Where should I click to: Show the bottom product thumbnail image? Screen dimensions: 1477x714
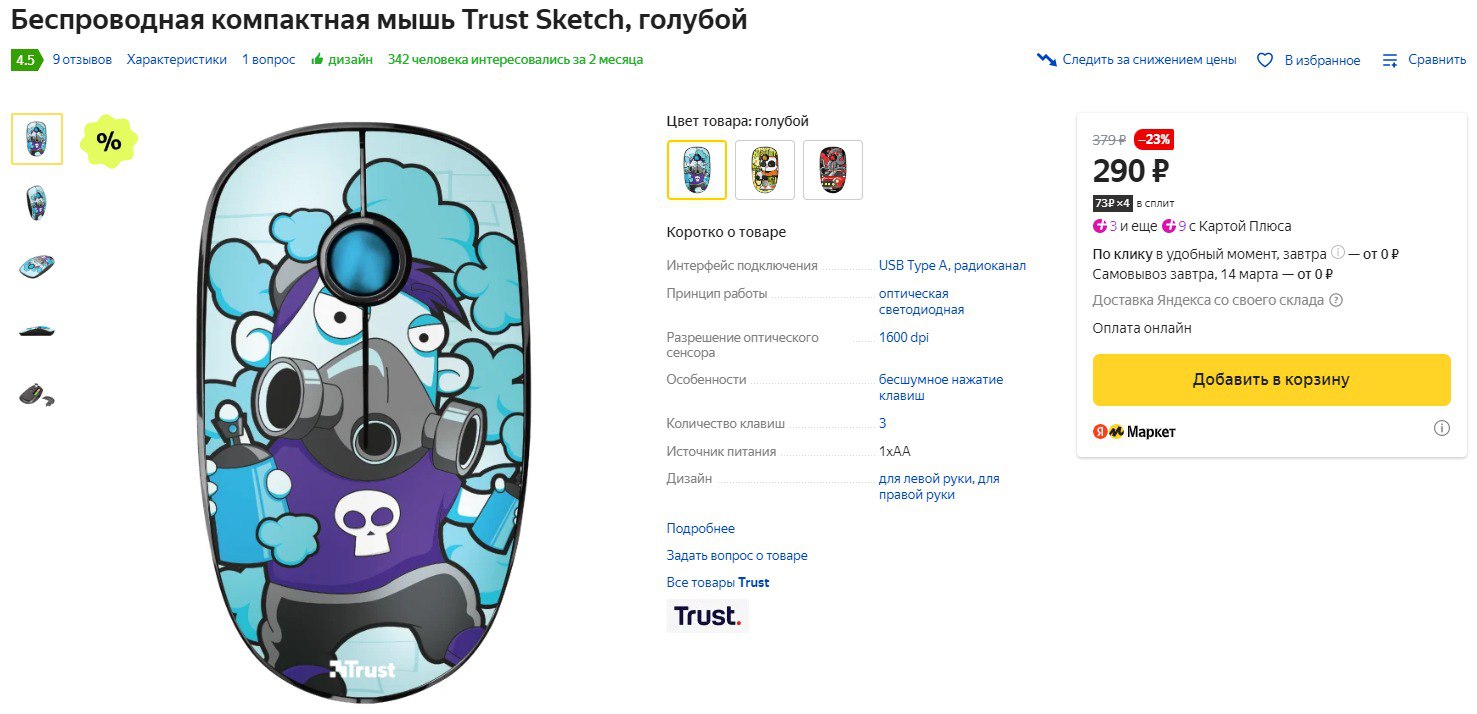[x=37, y=394]
